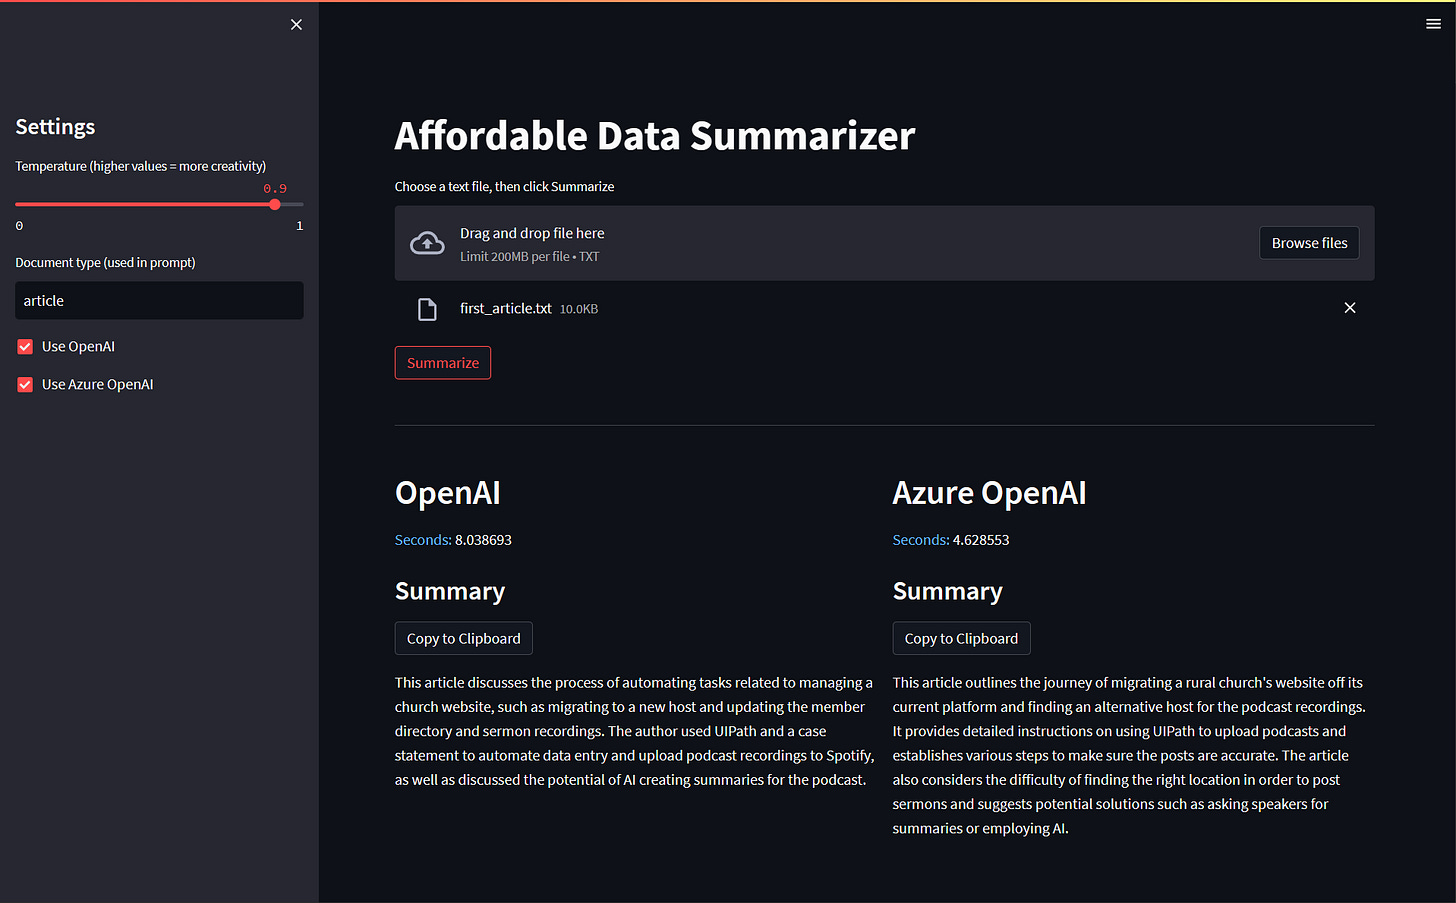Click the 10.0KB file size label
This screenshot has height=903, width=1456.
click(x=579, y=309)
